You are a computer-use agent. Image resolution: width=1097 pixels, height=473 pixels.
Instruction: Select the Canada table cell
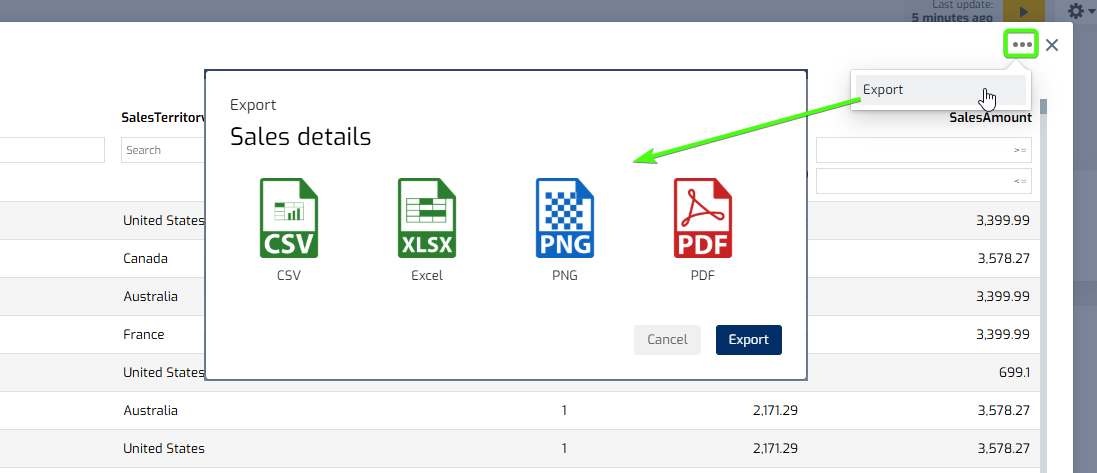[x=146, y=258]
